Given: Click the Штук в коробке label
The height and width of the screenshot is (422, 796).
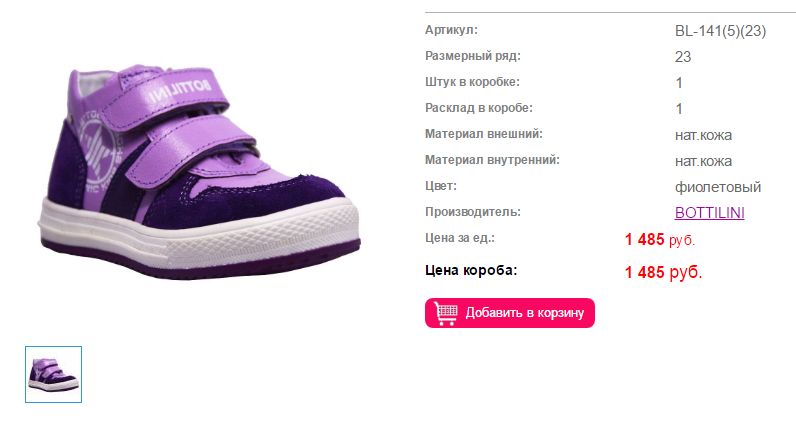Looking at the screenshot, I should pyautogui.click(x=472, y=82).
